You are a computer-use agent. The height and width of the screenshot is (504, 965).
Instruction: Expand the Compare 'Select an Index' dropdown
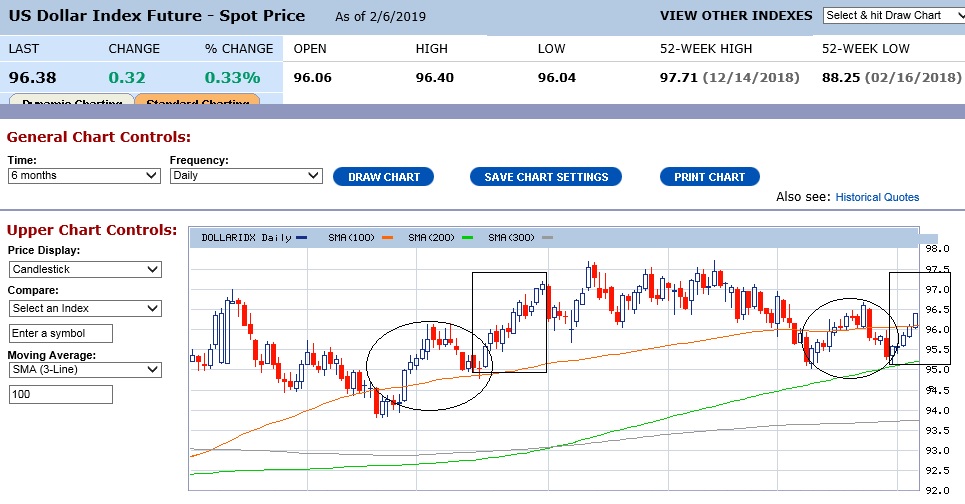[x=85, y=308]
